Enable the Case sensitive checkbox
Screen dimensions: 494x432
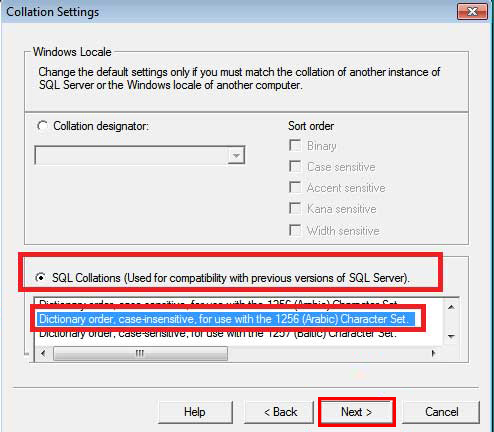pyautogui.click(x=295, y=166)
